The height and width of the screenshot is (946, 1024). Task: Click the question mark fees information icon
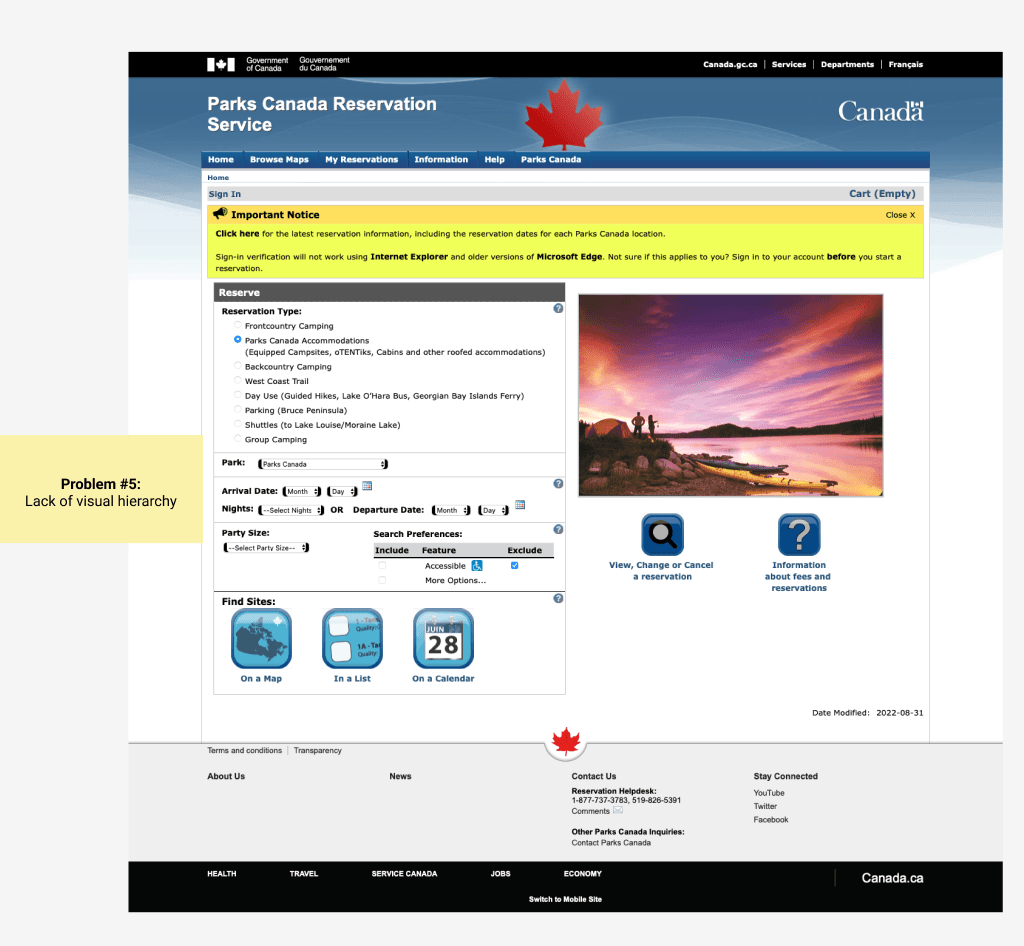click(x=799, y=535)
